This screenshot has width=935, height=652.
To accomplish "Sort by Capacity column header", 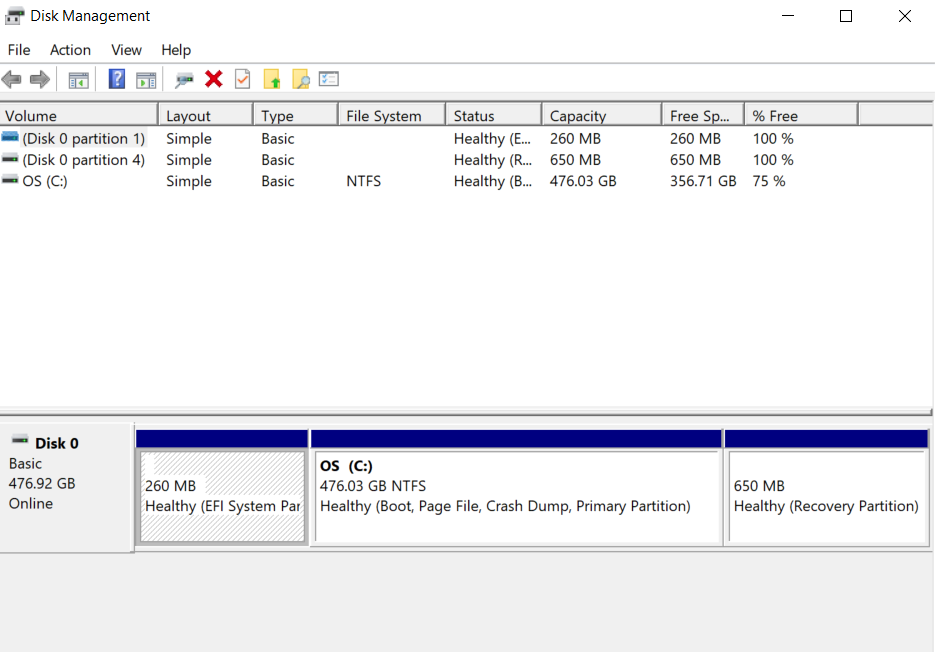I will [x=602, y=115].
